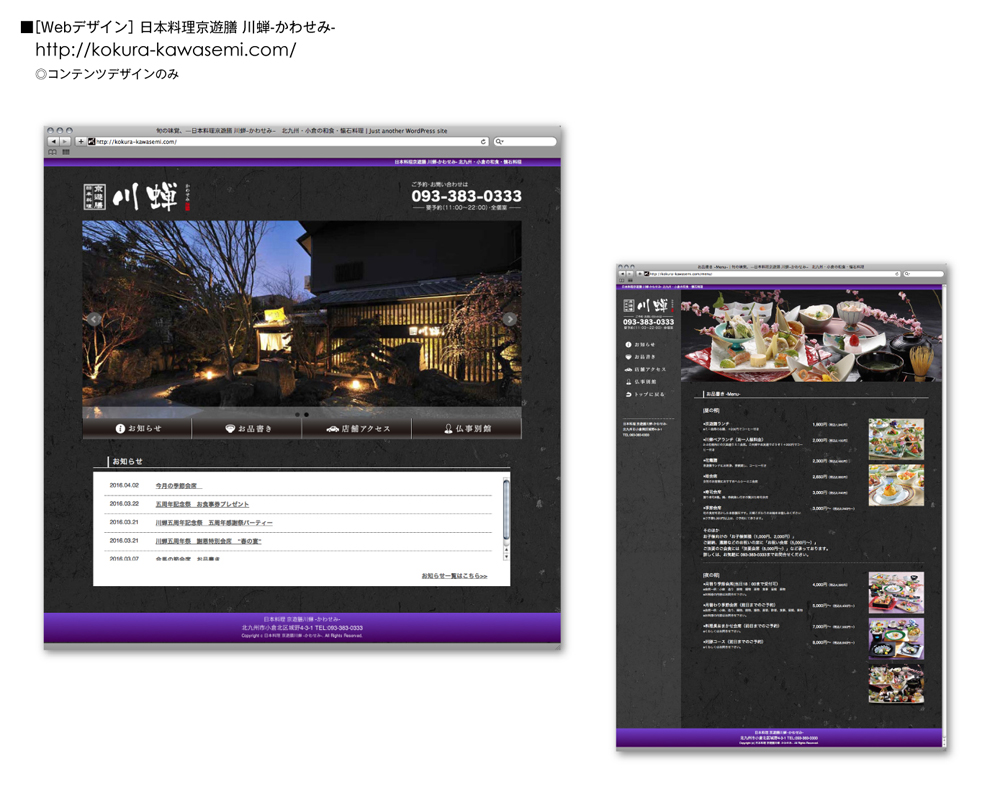The width and height of the screenshot is (1000, 800).
Task: Click the お知らせ一覧はこちら>> link
Action: [454, 576]
